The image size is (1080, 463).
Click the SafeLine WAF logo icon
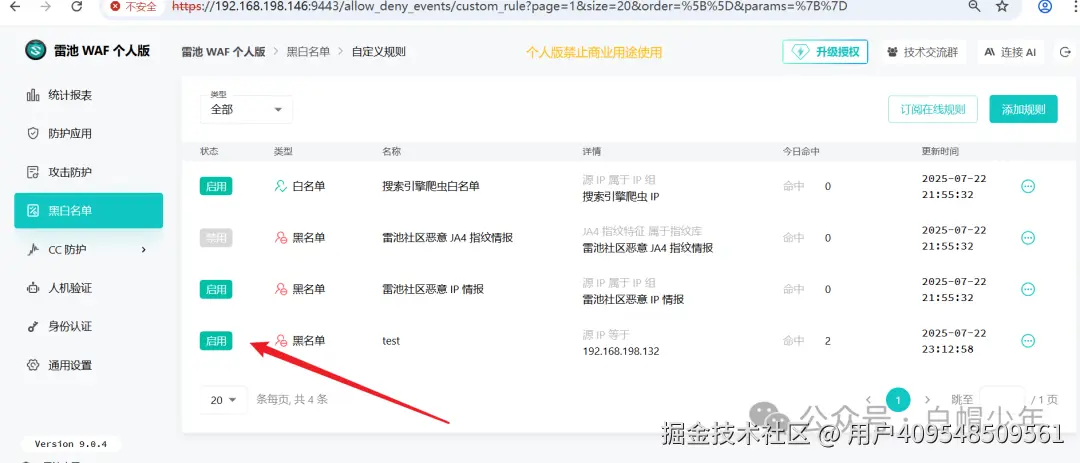pos(35,51)
